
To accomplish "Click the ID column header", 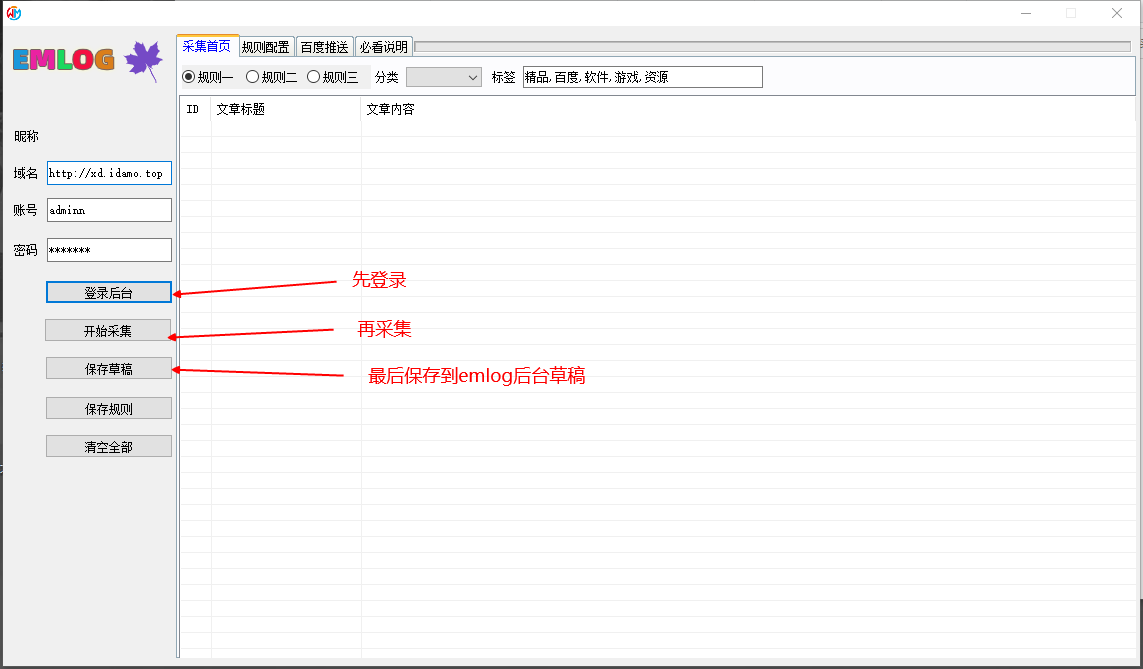I will tap(195, 109).
